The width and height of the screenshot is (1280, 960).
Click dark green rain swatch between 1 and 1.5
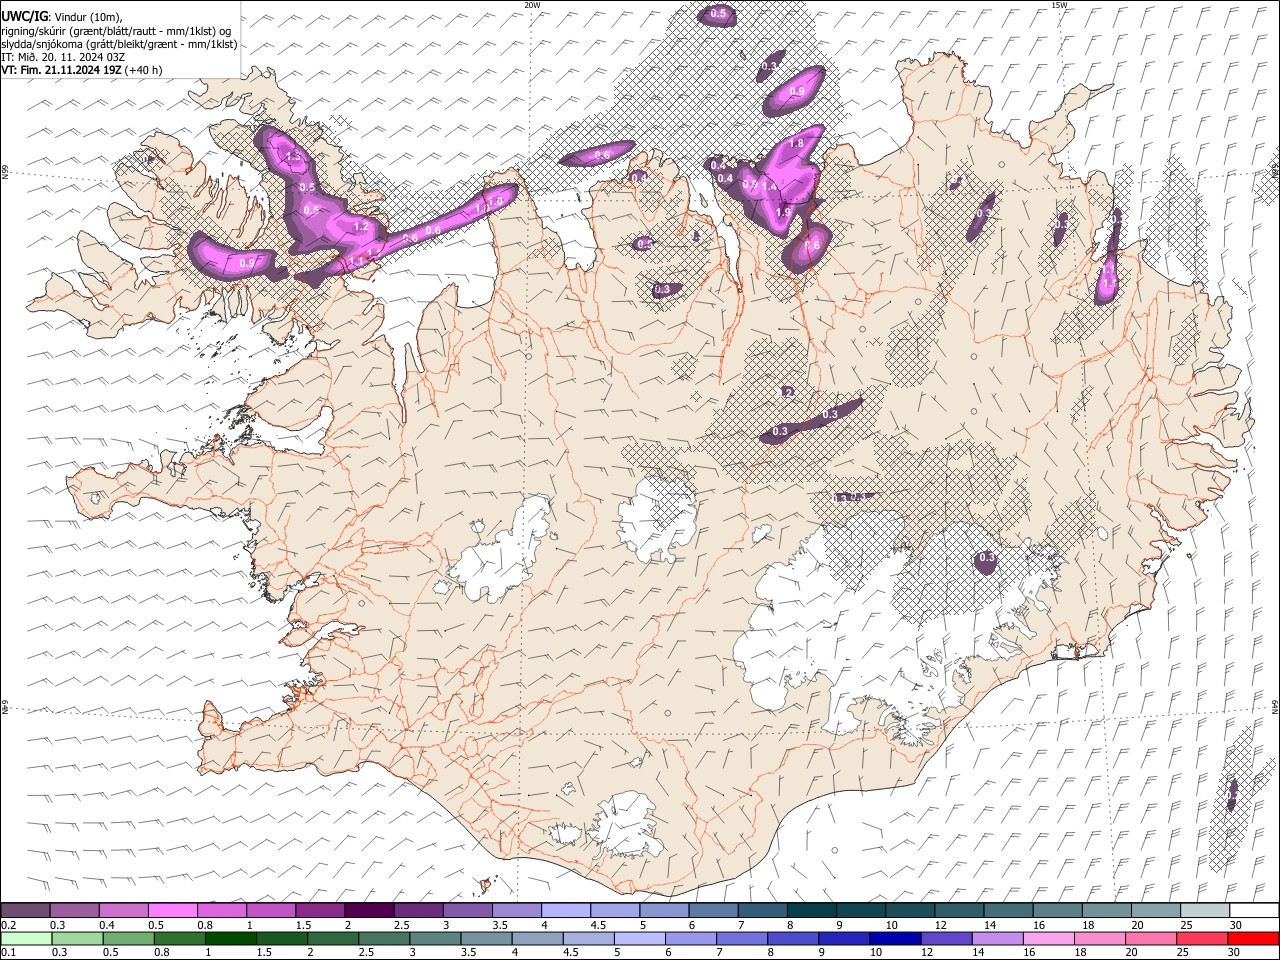230,938
